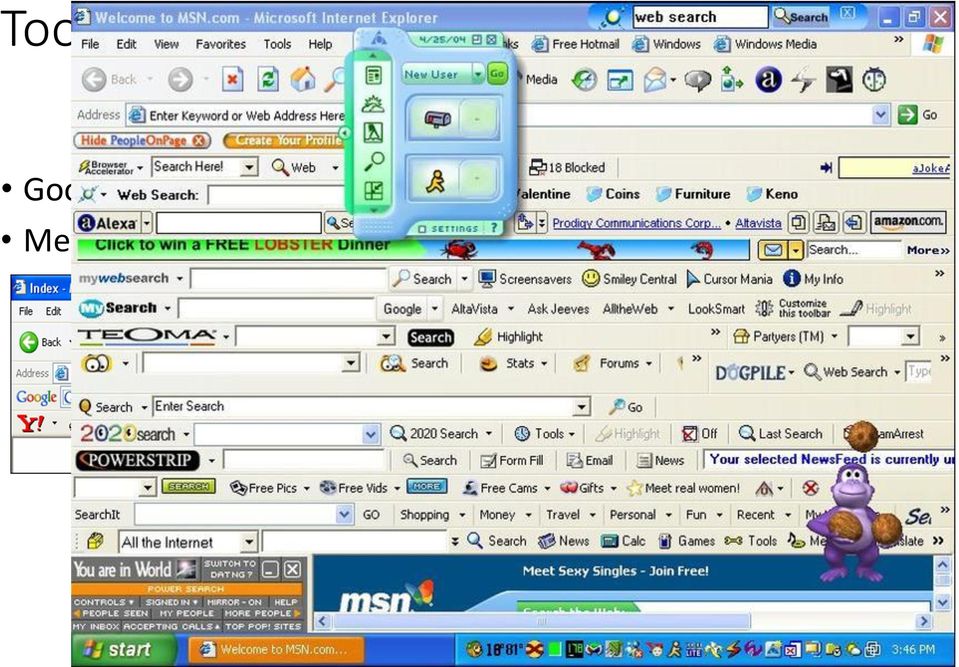Expand the 'Search Here!' combo box
Screen dimensions: 959x667
coord(249,167)
